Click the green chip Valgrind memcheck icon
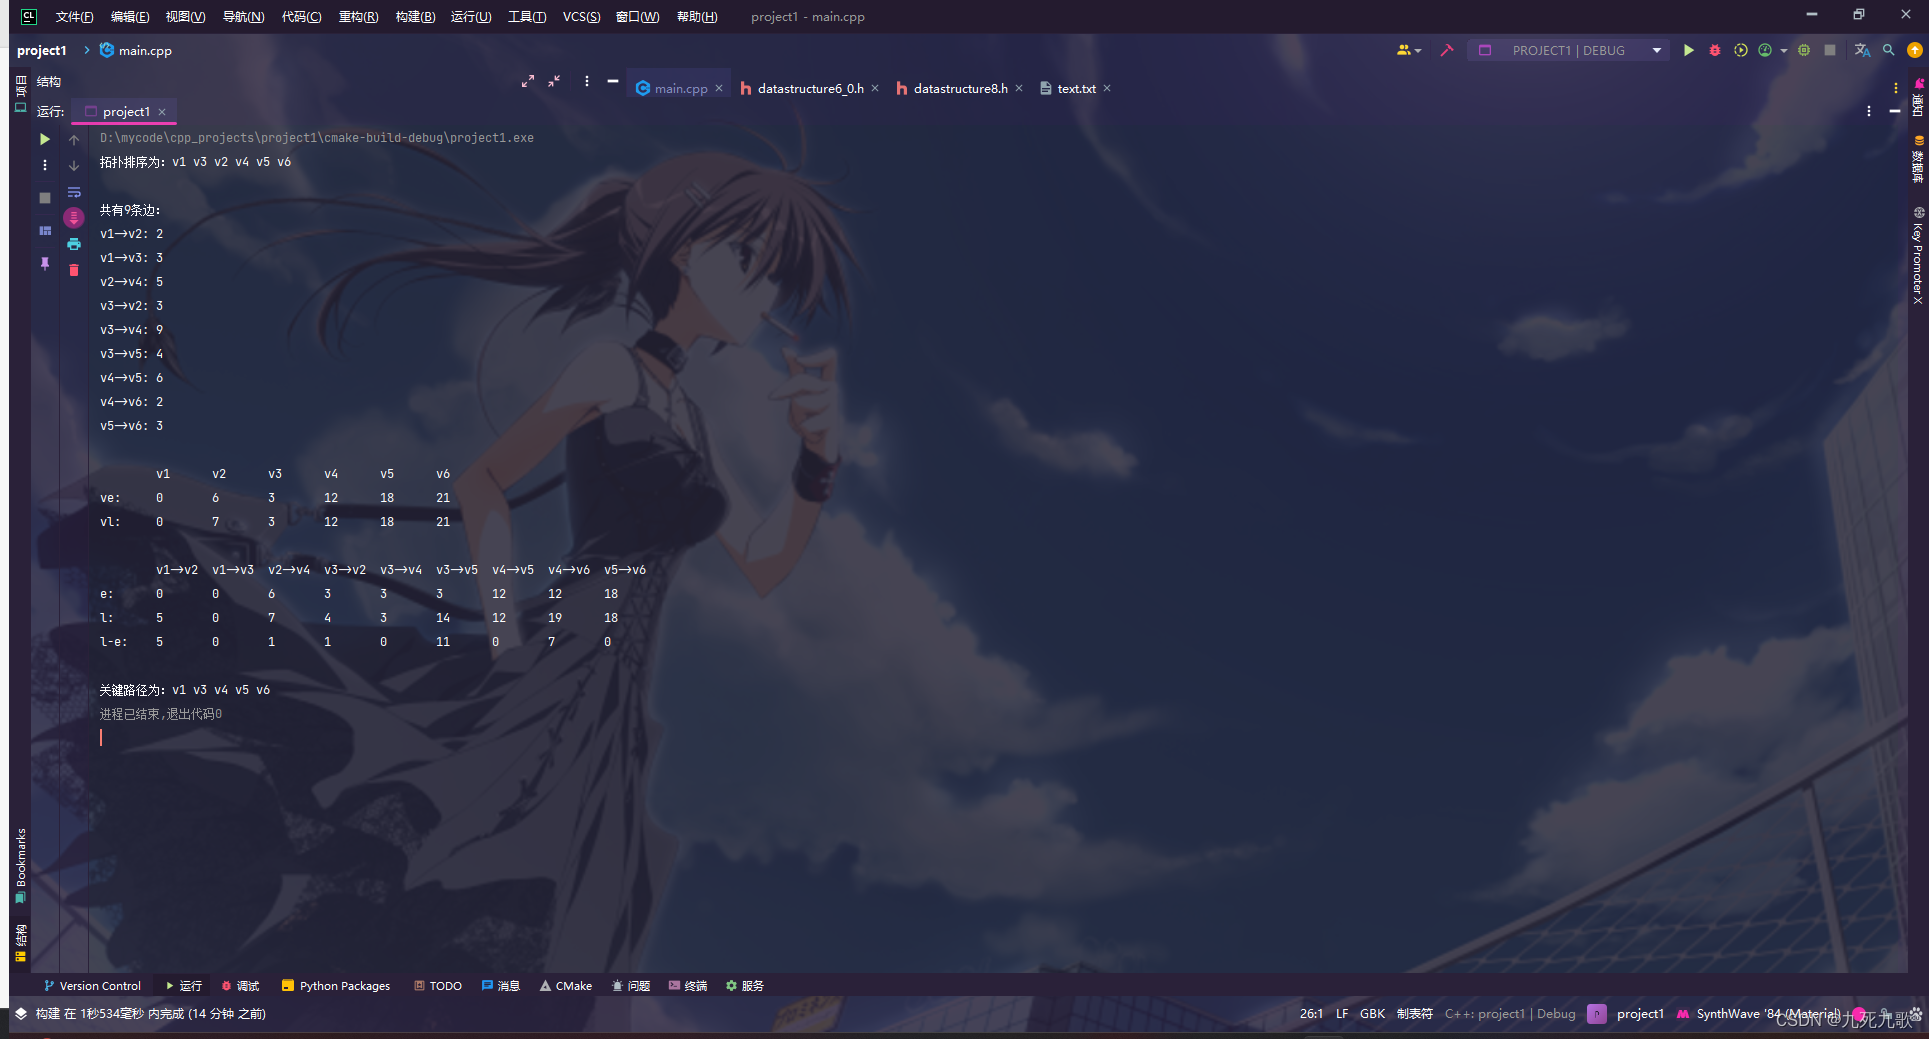The width and height of the screenshot is (1929, 1039). pyautogui.click(x=1804, y=50)
